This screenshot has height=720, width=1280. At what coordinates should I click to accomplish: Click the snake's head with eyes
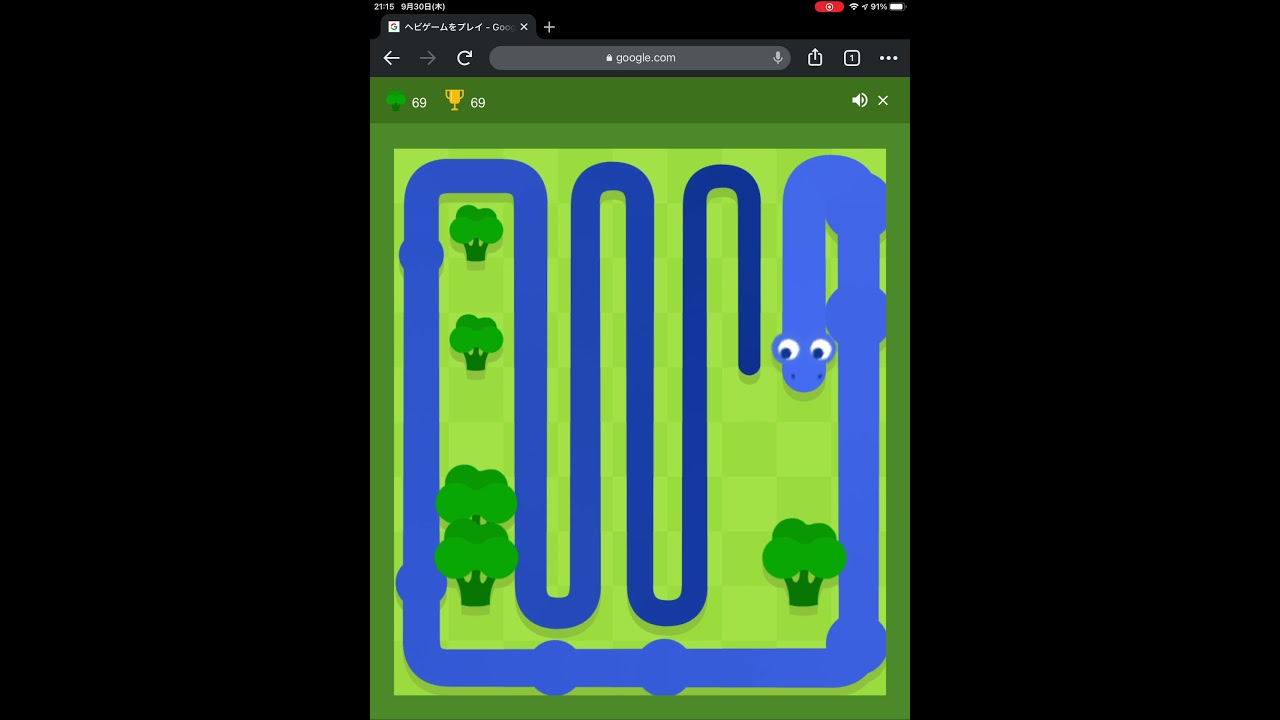click(x=804, y=361)
